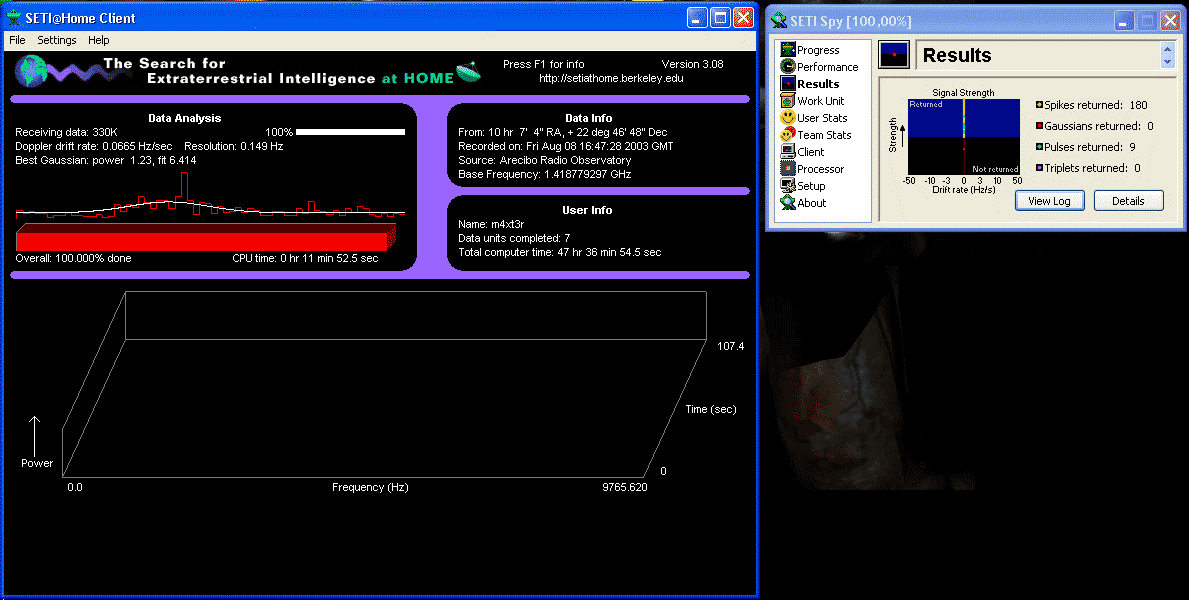Open the Help menu
Image resolution: width=1189 pixels, height=600 pixels.
(99, 40)
